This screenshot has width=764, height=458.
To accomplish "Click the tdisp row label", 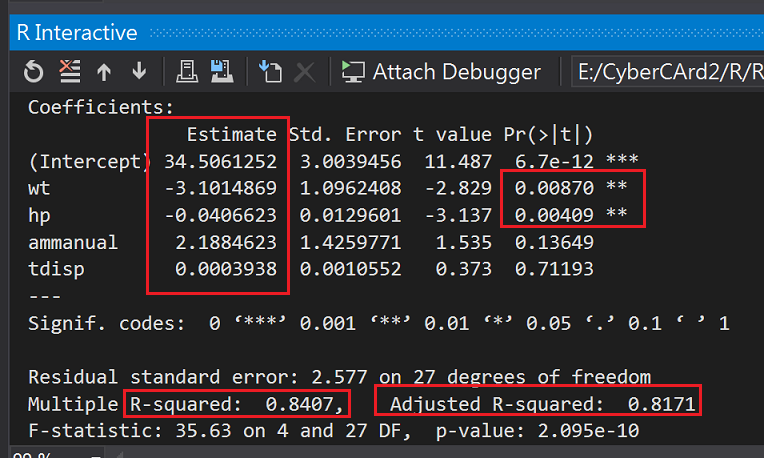I will [56, 269].
